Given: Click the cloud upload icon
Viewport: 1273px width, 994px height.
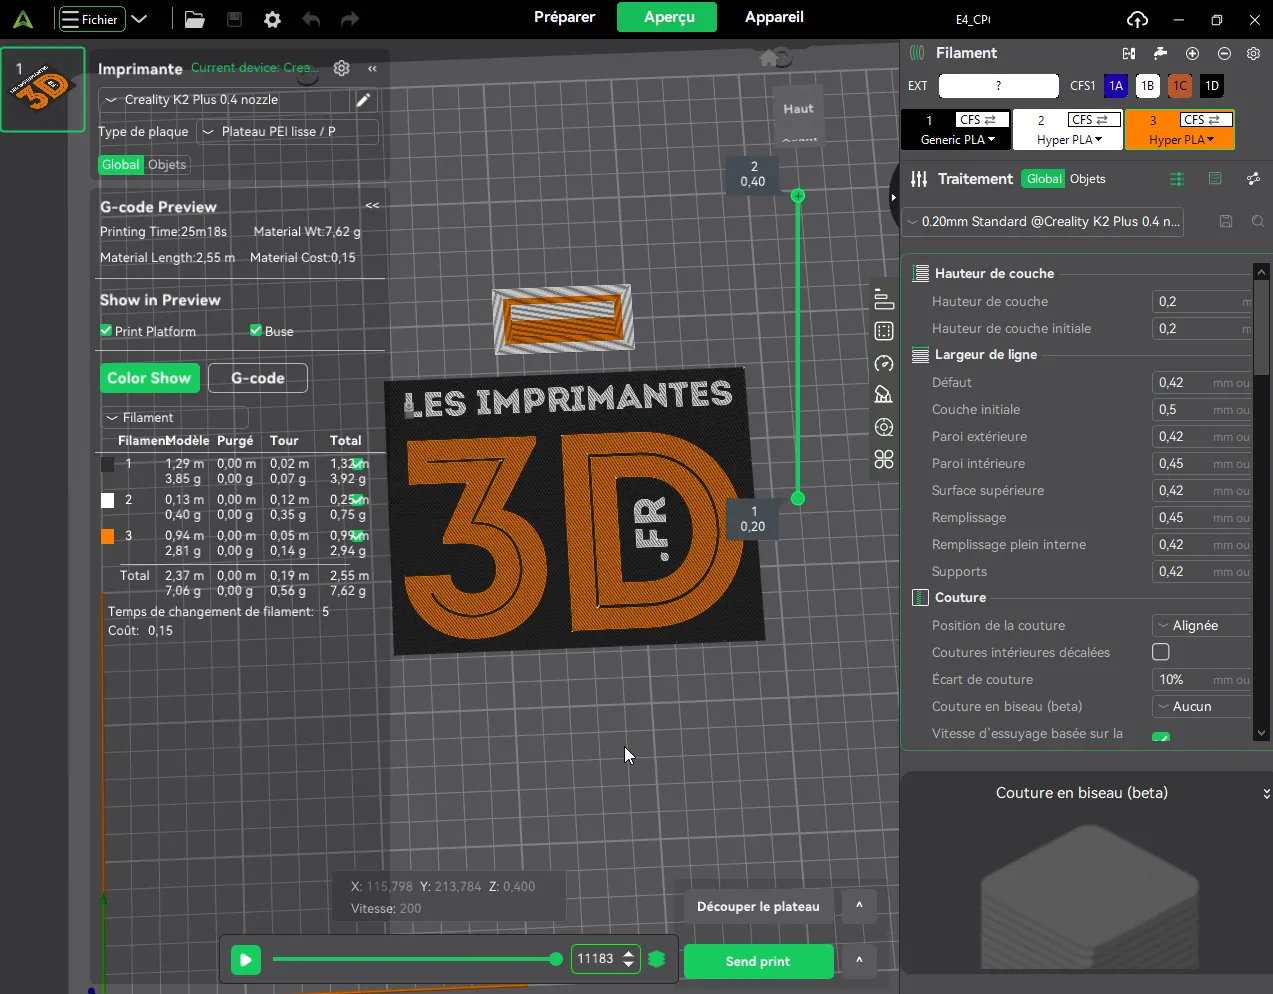Looking at the screenshot, I should click(1137, 19).
